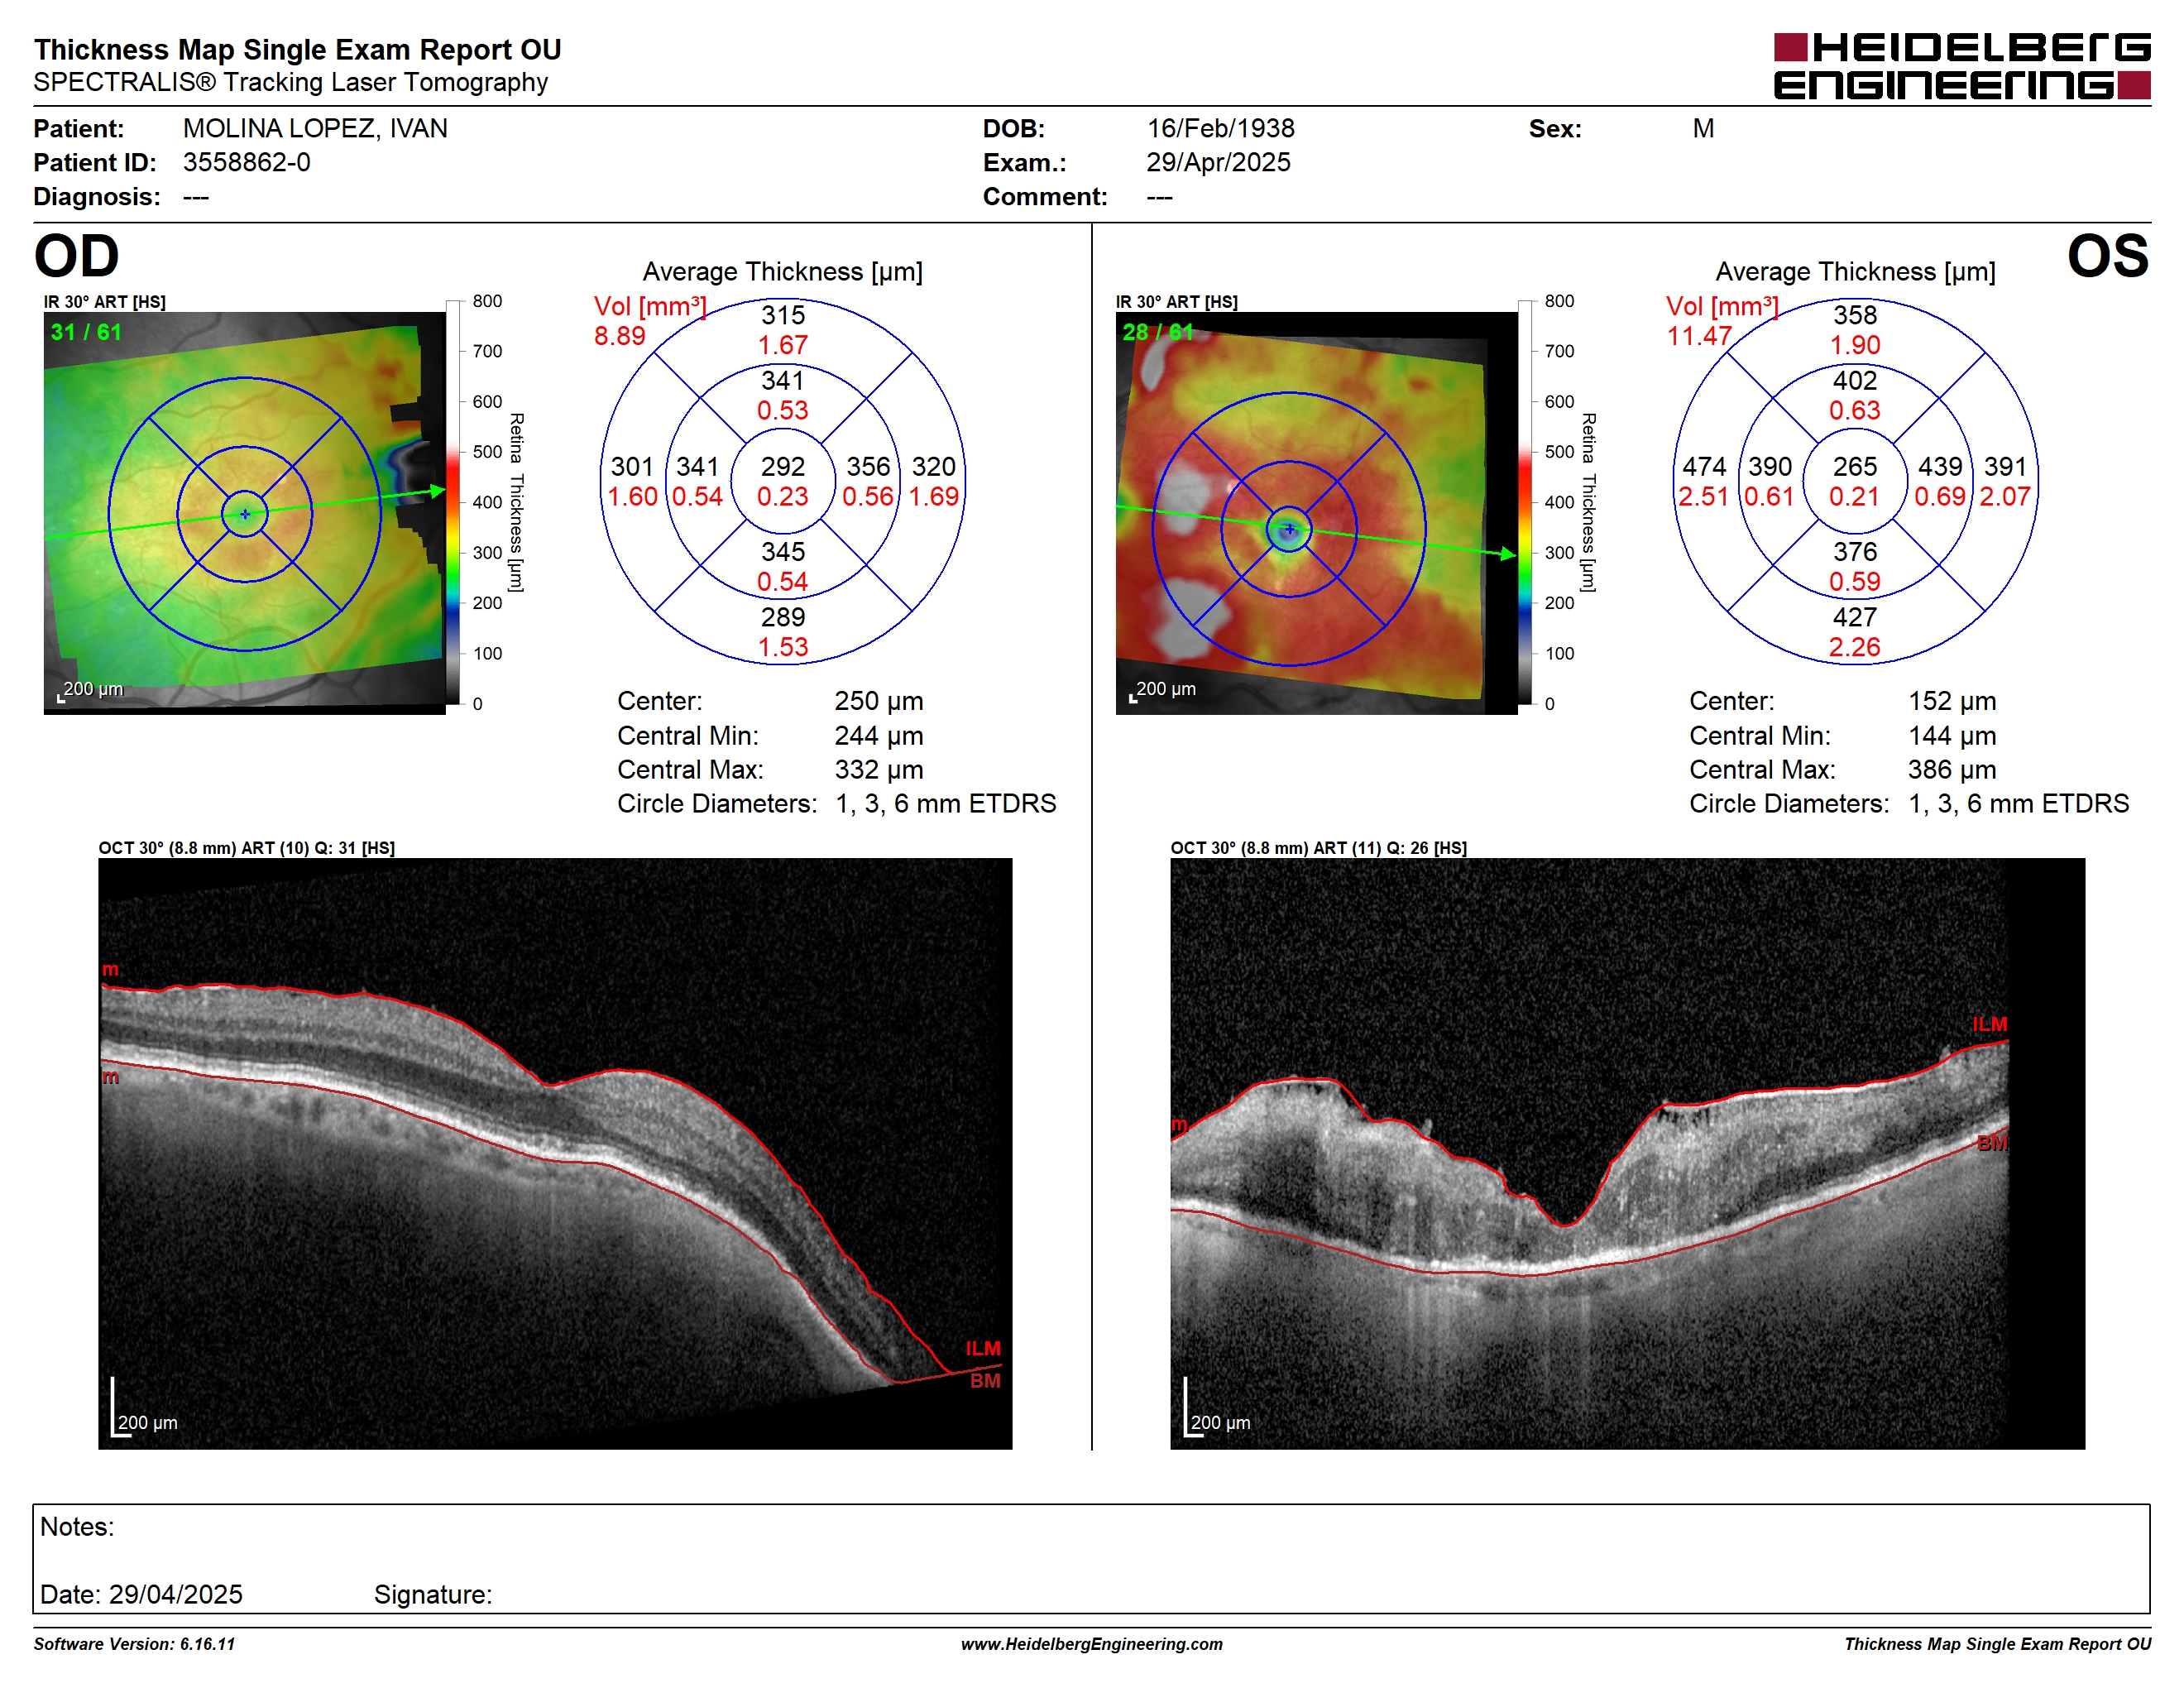Click the OD eye heading
The image size is (2184, 1688).
pos(76,256)
